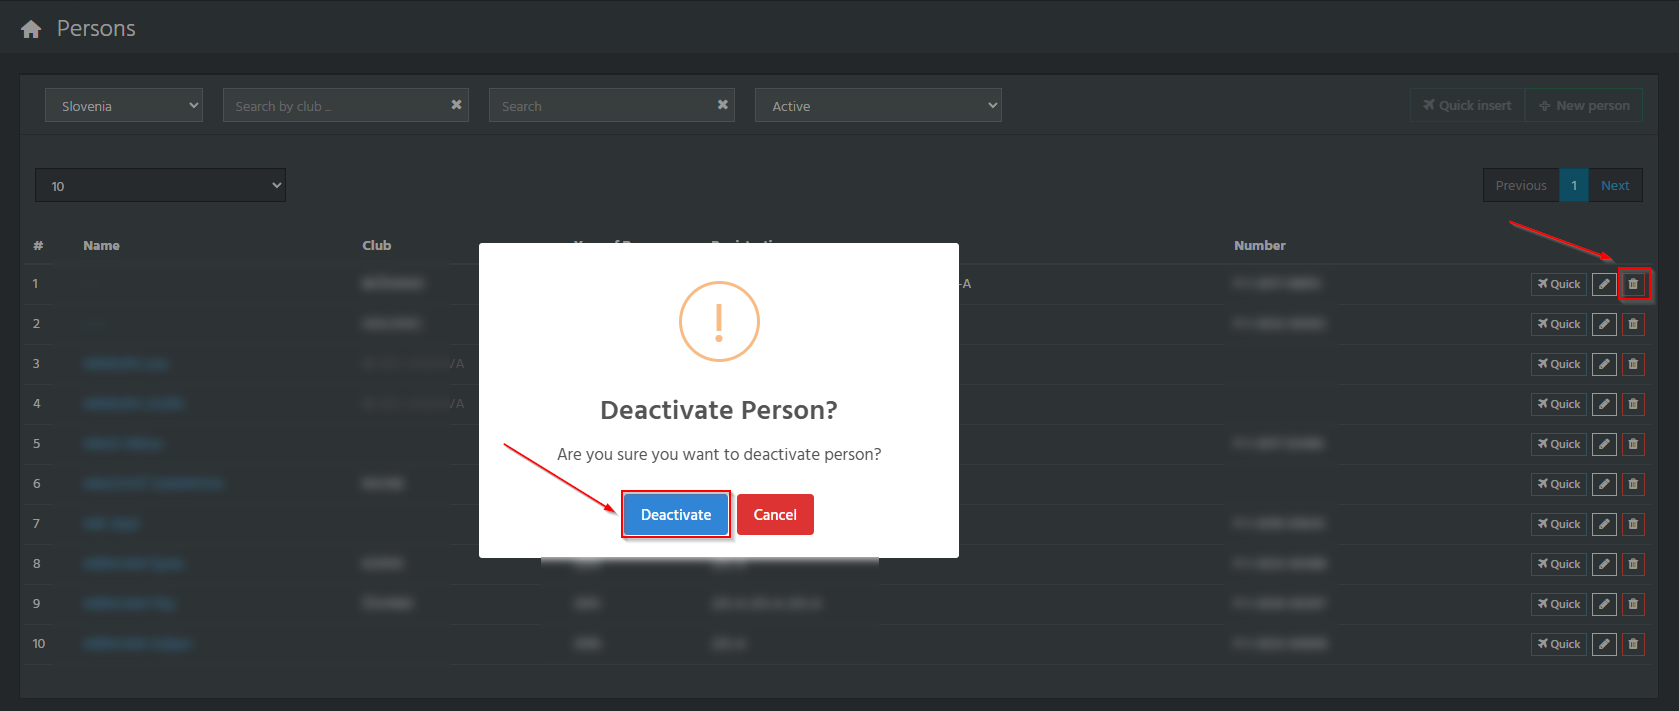Image resolution: width=1679 pixels, height=711 pixels.
Task: Edit person in row 4 with pencil icon
Action: [x=1604, y=404]
